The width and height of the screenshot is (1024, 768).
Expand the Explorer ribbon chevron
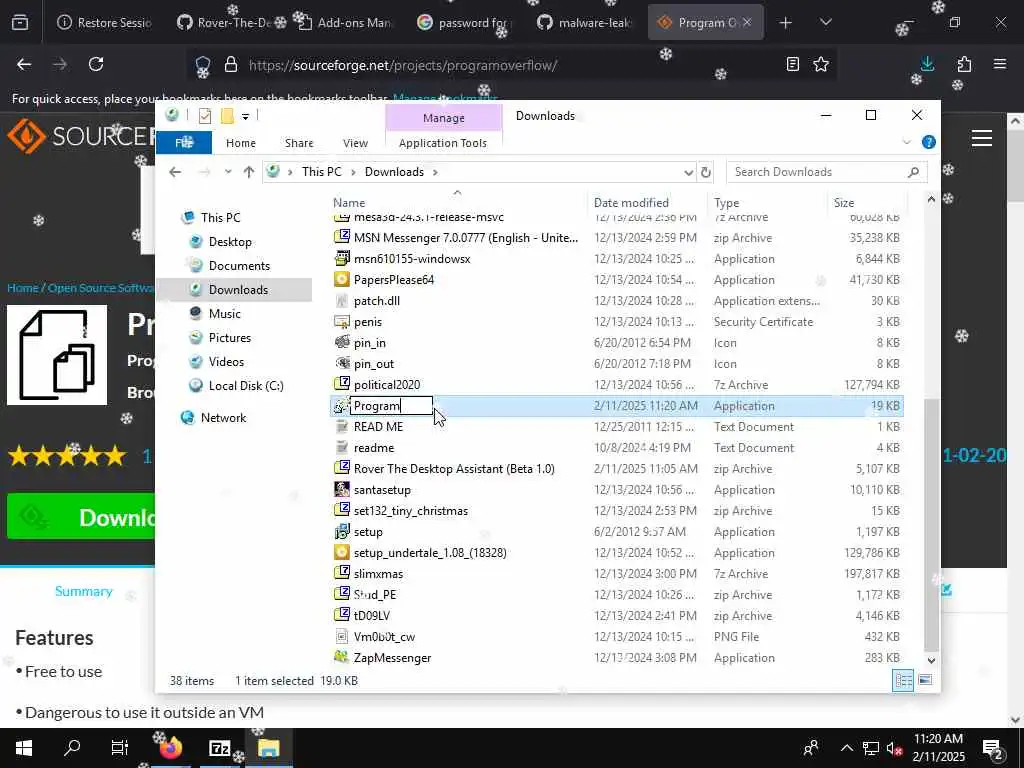[x=906, y=142]
